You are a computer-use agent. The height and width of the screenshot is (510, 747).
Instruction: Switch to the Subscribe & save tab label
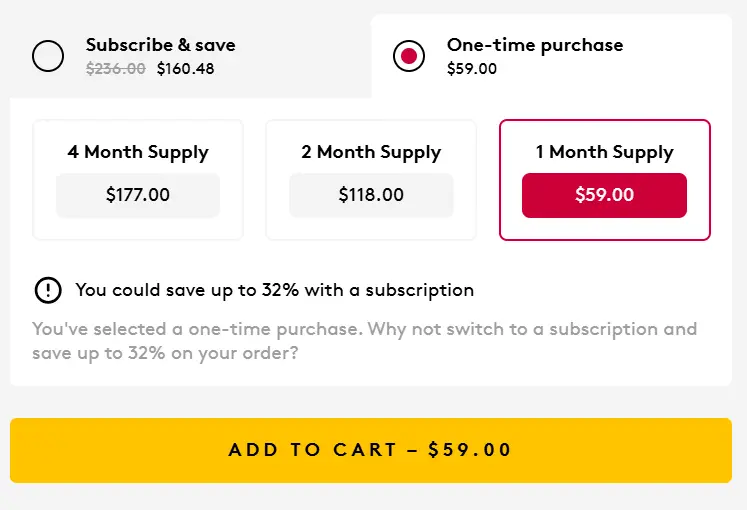click(x=161, y=45)
